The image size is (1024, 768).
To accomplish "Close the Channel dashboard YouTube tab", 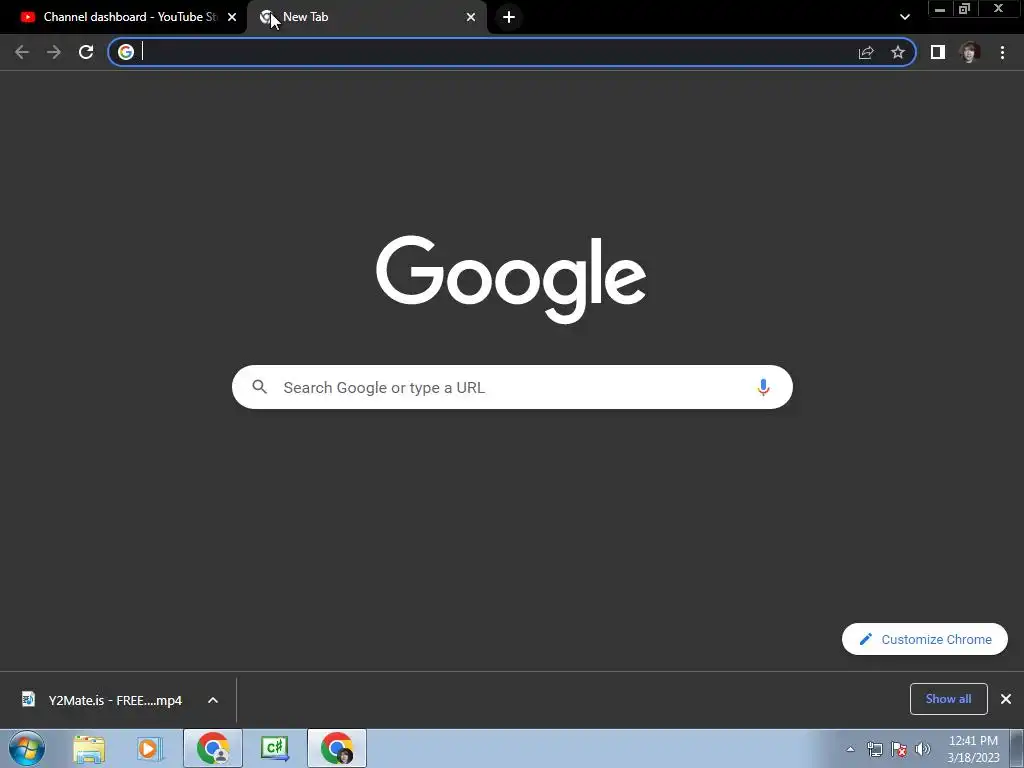I will click(232, 17).
